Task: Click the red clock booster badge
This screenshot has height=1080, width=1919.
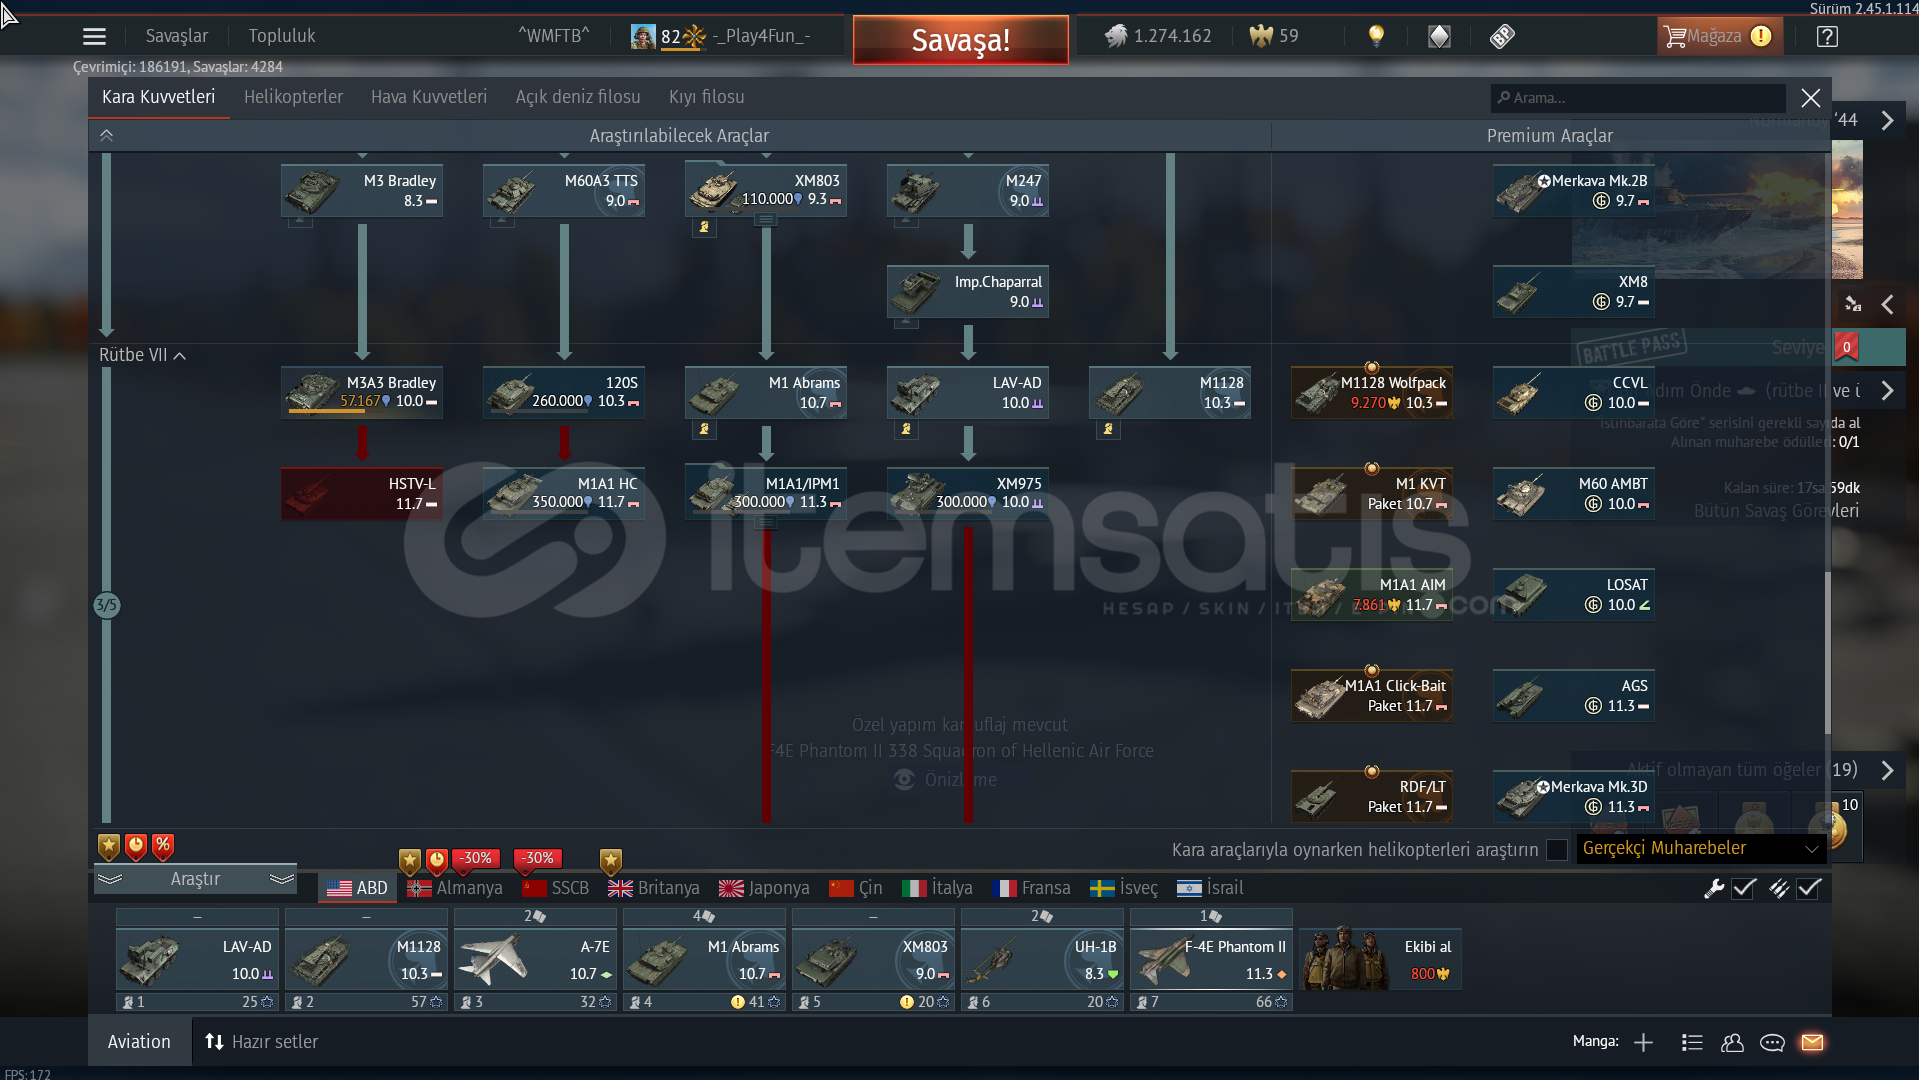Action: click(x=136, y=846)
